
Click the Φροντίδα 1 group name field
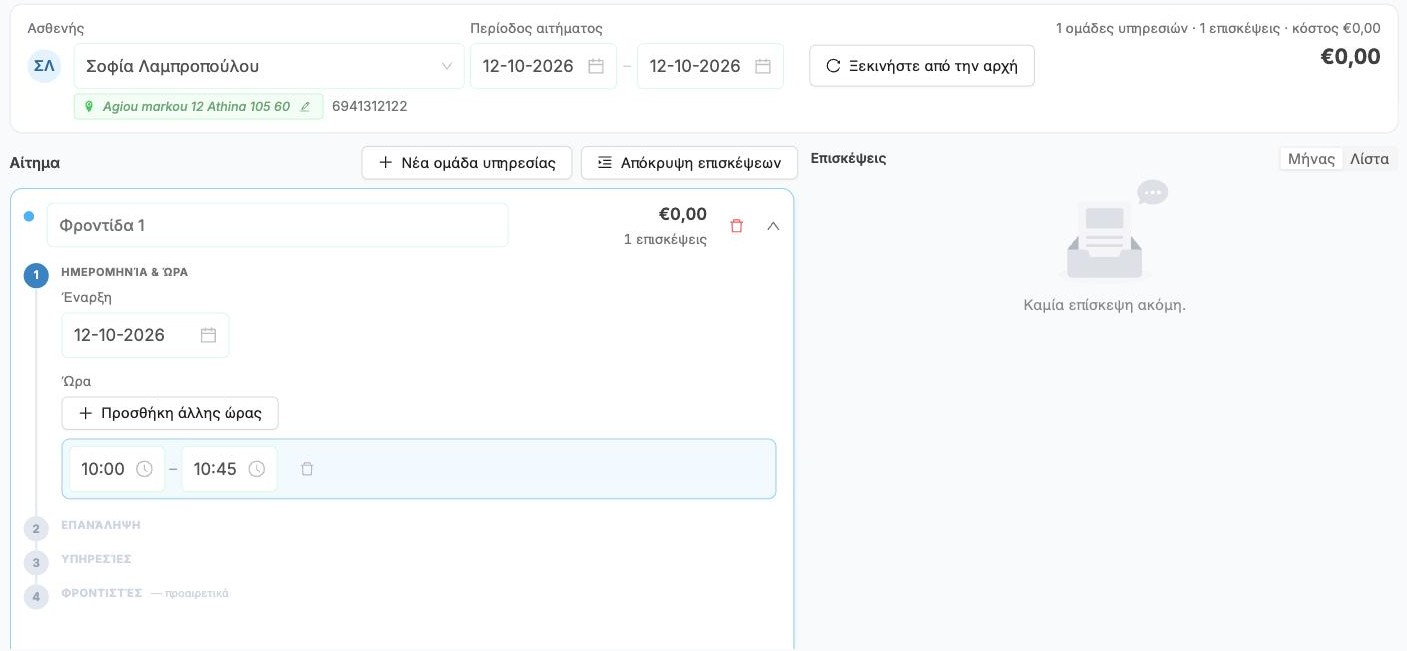coord(278,226)
